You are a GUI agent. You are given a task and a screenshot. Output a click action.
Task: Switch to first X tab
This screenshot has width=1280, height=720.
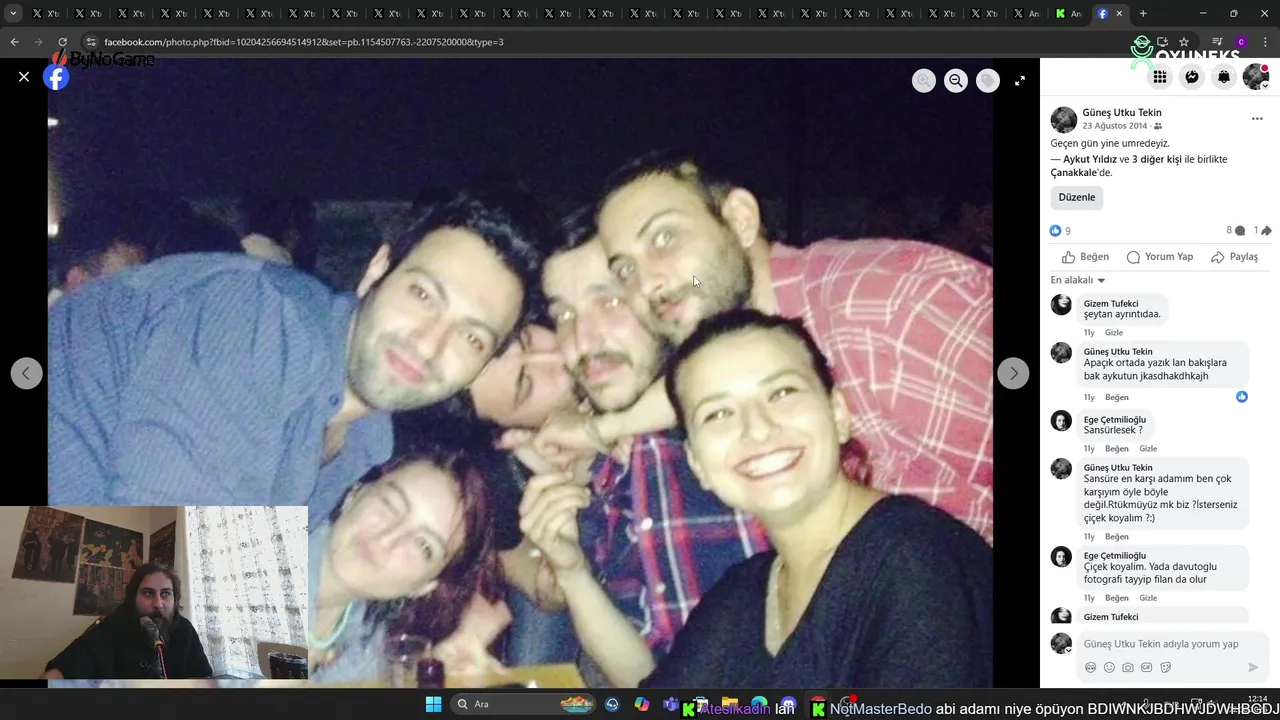pos(47,13)
